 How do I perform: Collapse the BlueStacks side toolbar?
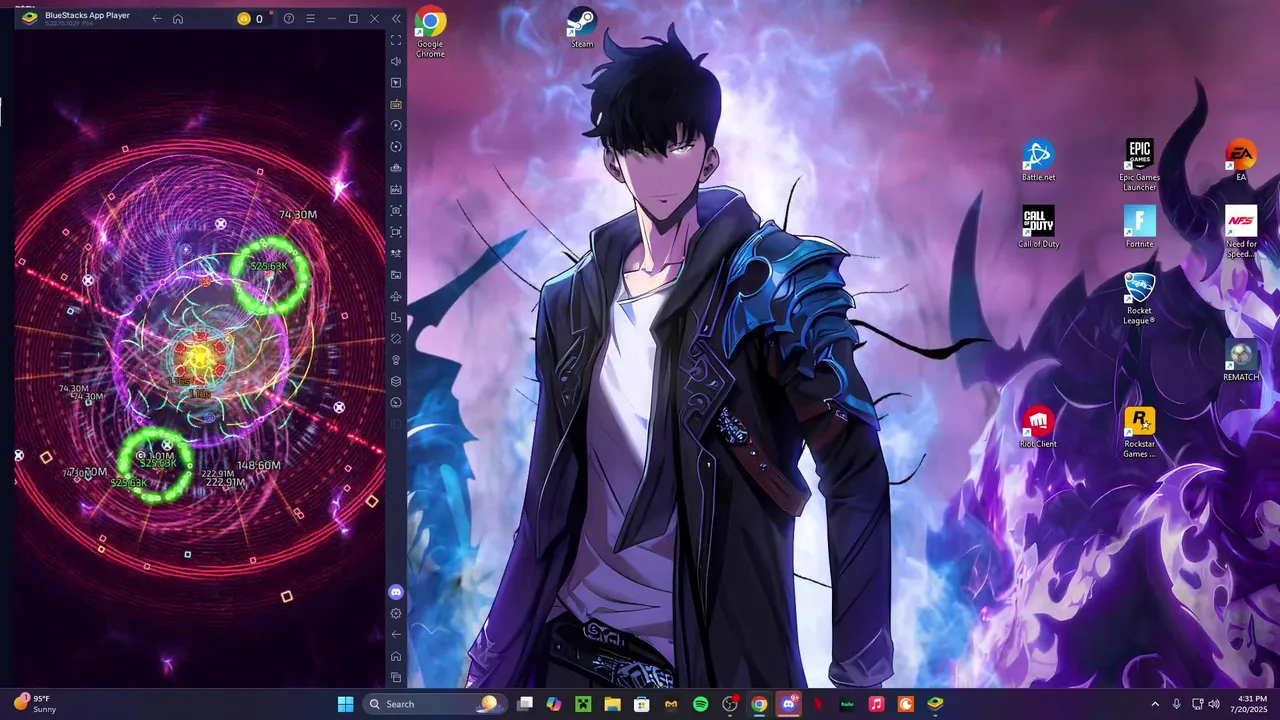[x=396, y=19]
